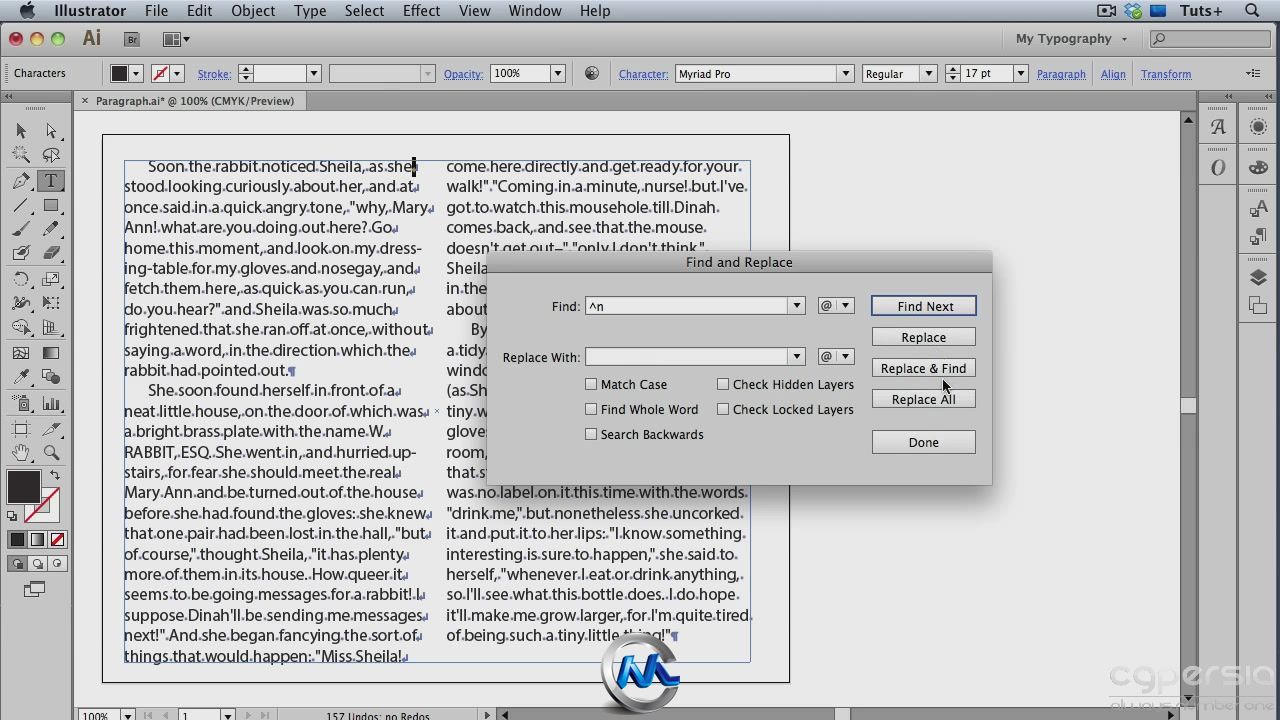
Task: Pick the Magic Wand tool
Action: pyautogui.click(x=21, y=155)
